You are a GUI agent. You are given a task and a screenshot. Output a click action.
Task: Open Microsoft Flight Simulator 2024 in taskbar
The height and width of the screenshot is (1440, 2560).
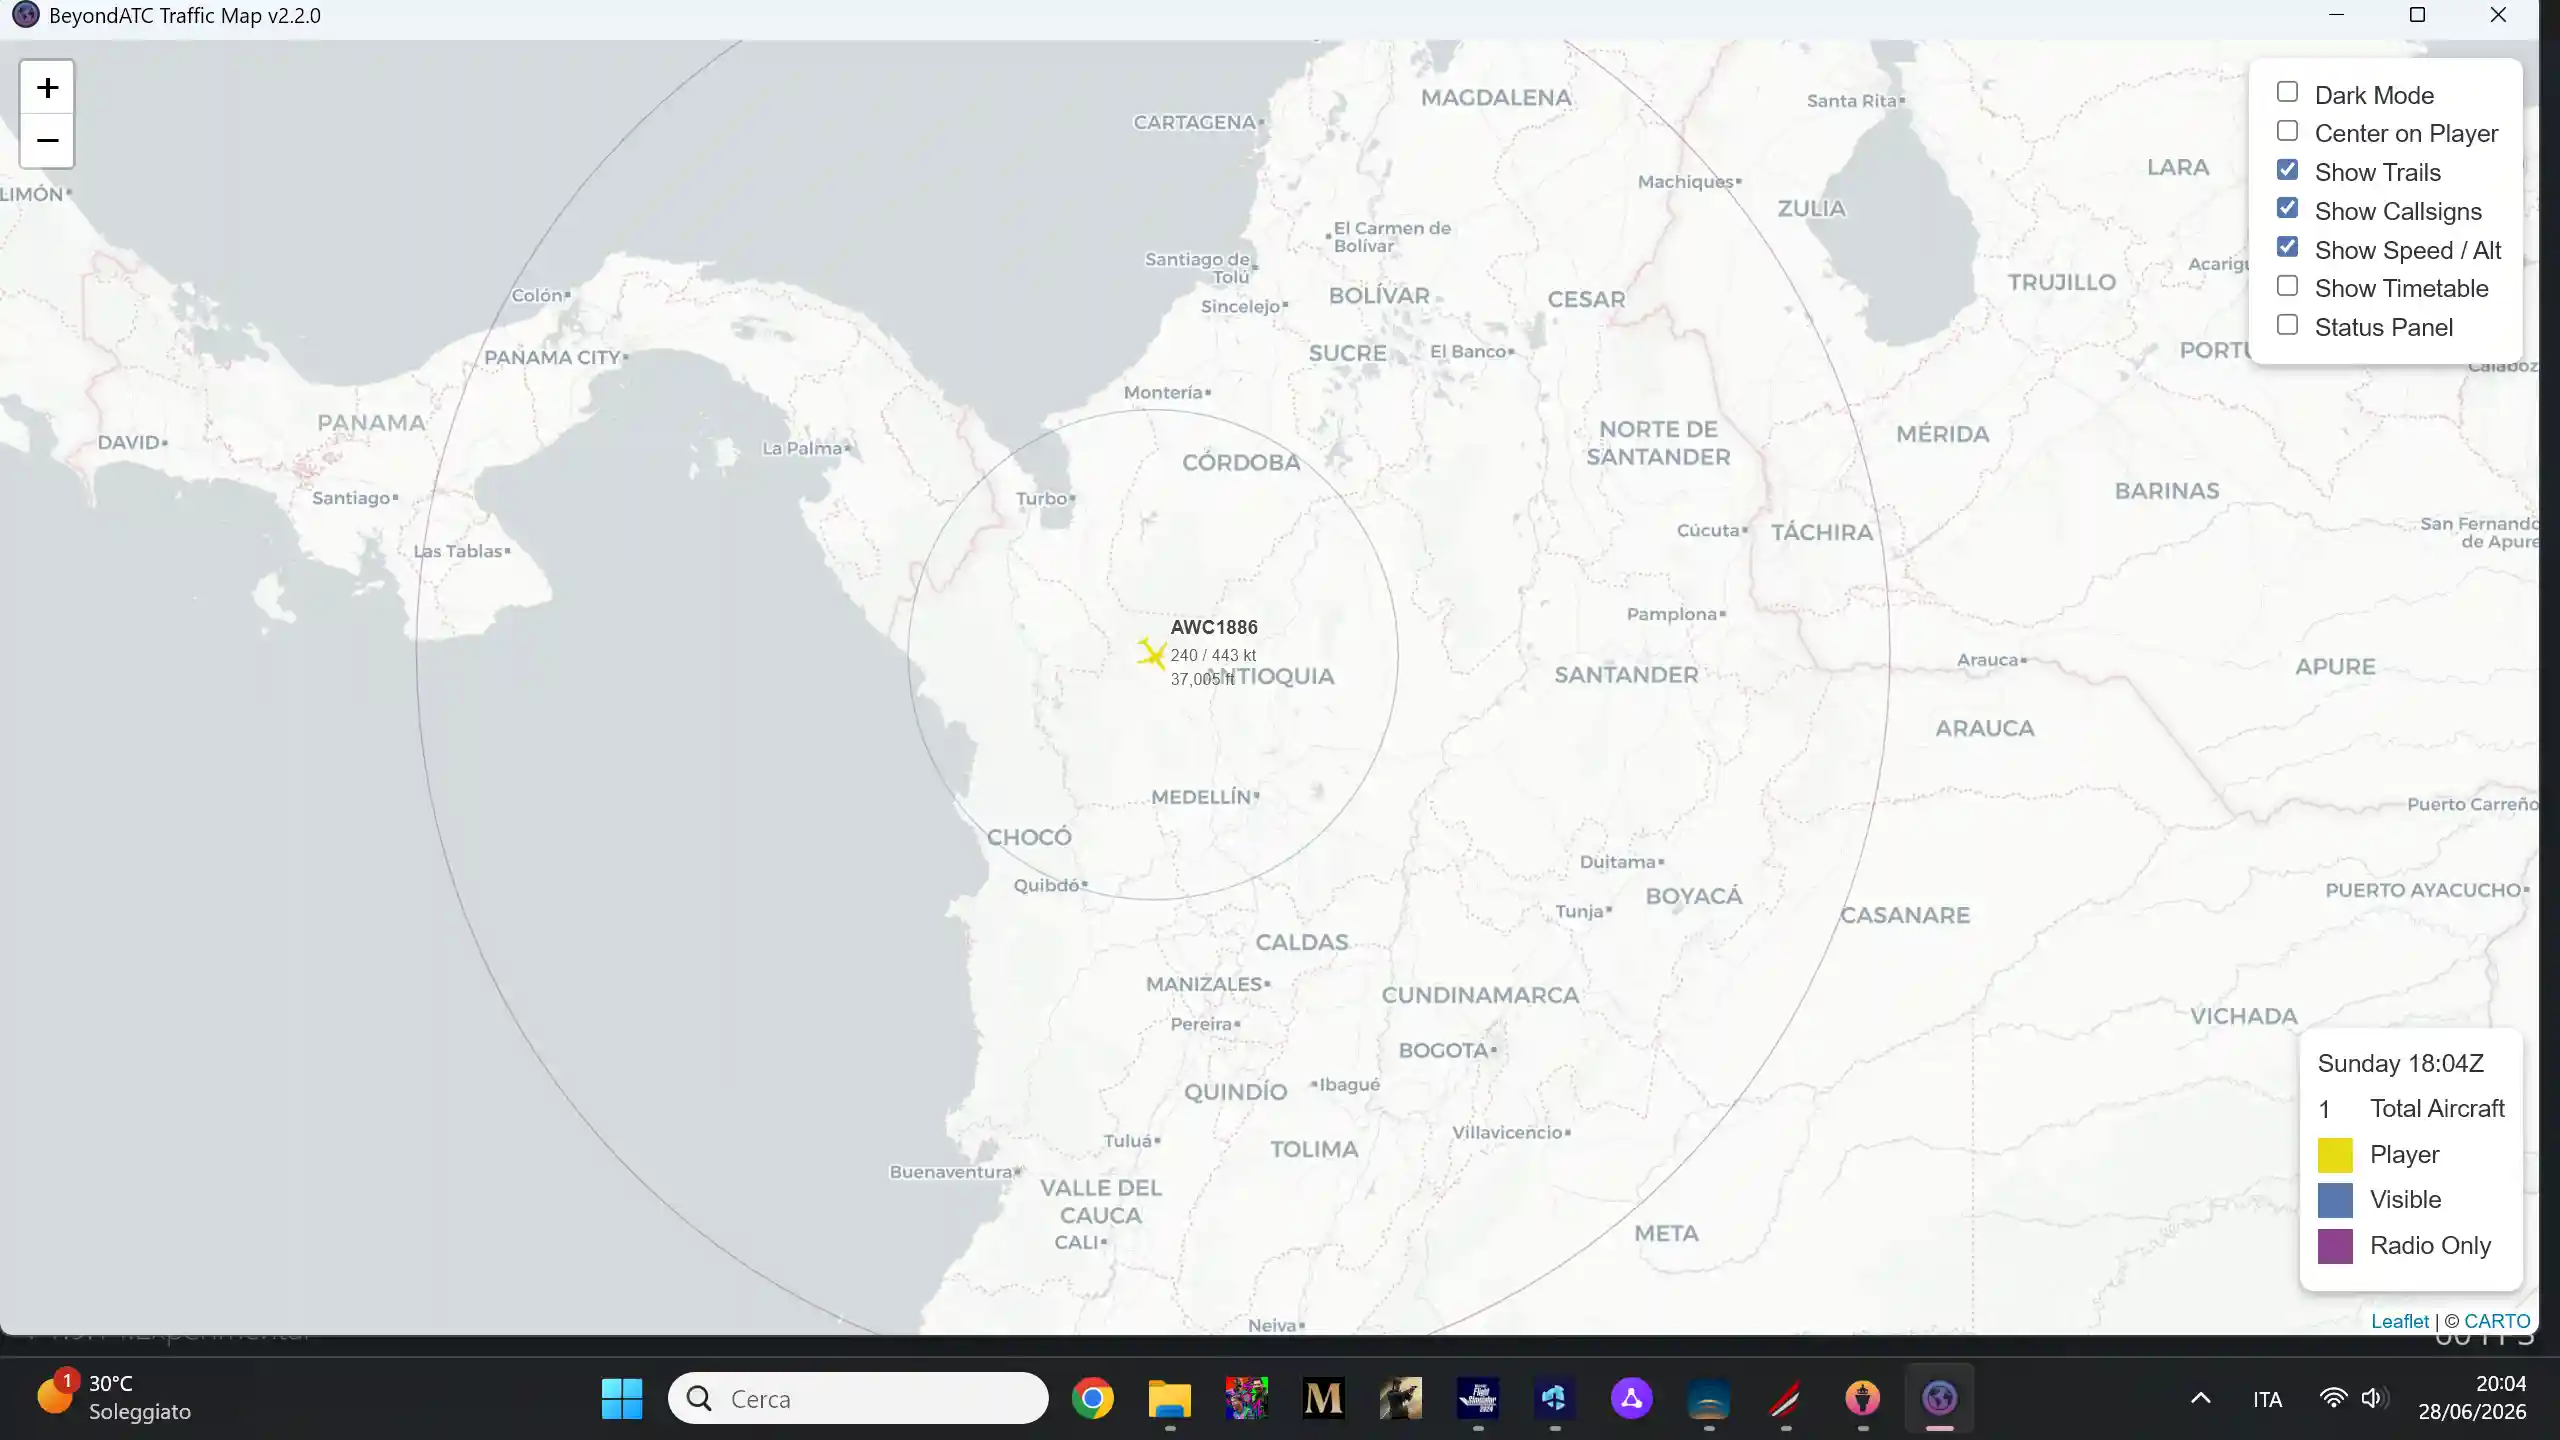point(1477,1398)
